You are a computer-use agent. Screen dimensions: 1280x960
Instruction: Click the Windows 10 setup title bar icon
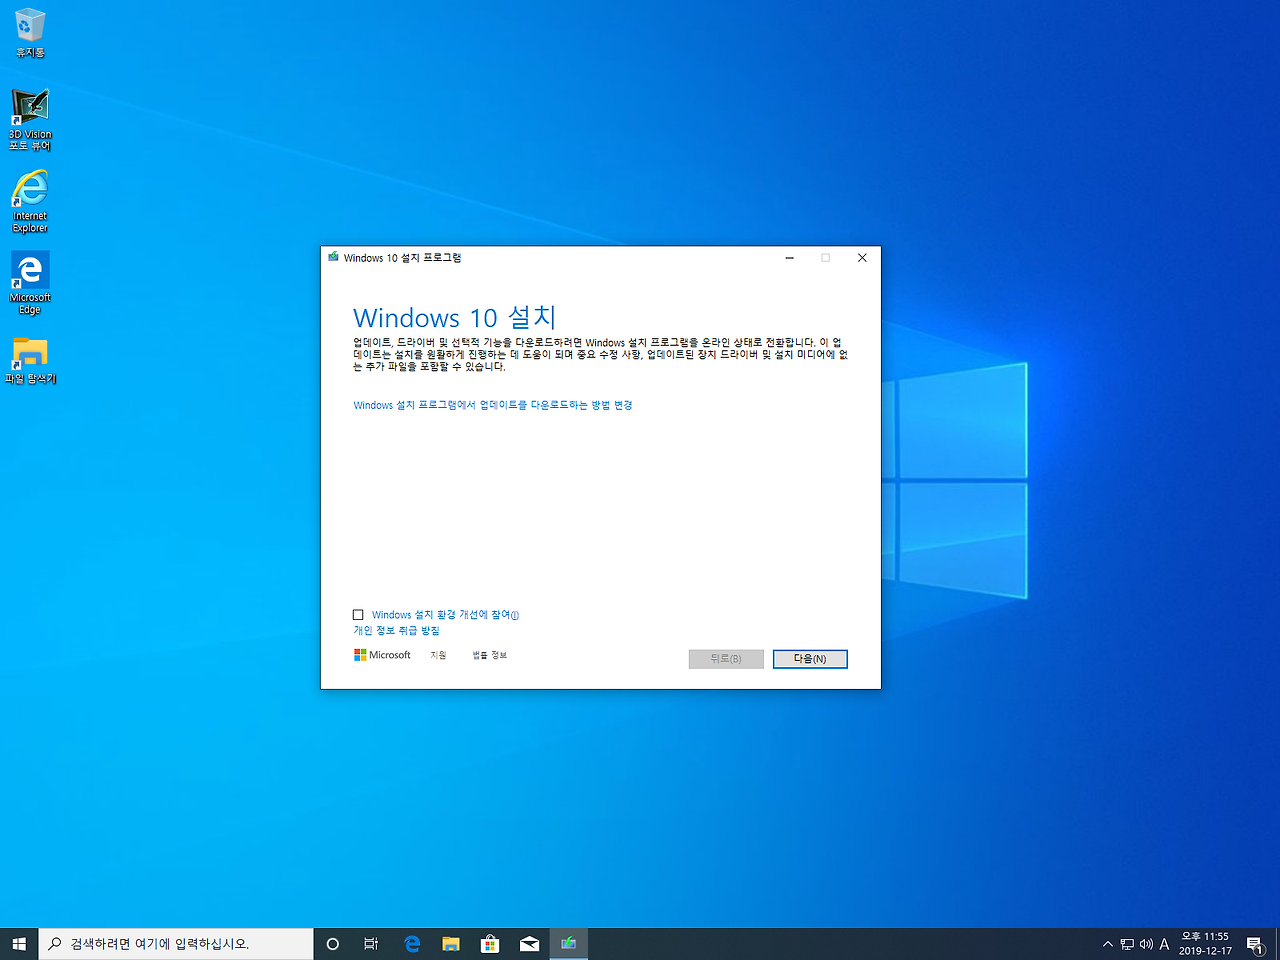click(x=333, y=257)
